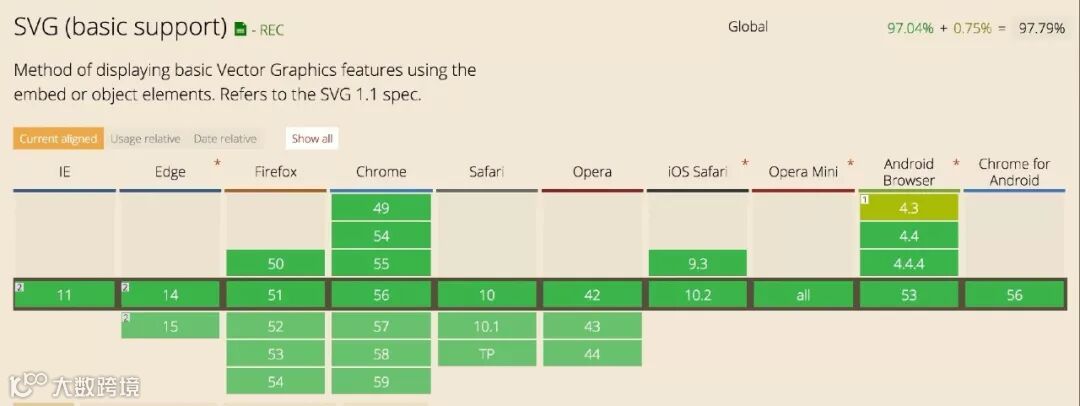Open the REC specification link
1080x406 pixels.
[x=271, y=30]
